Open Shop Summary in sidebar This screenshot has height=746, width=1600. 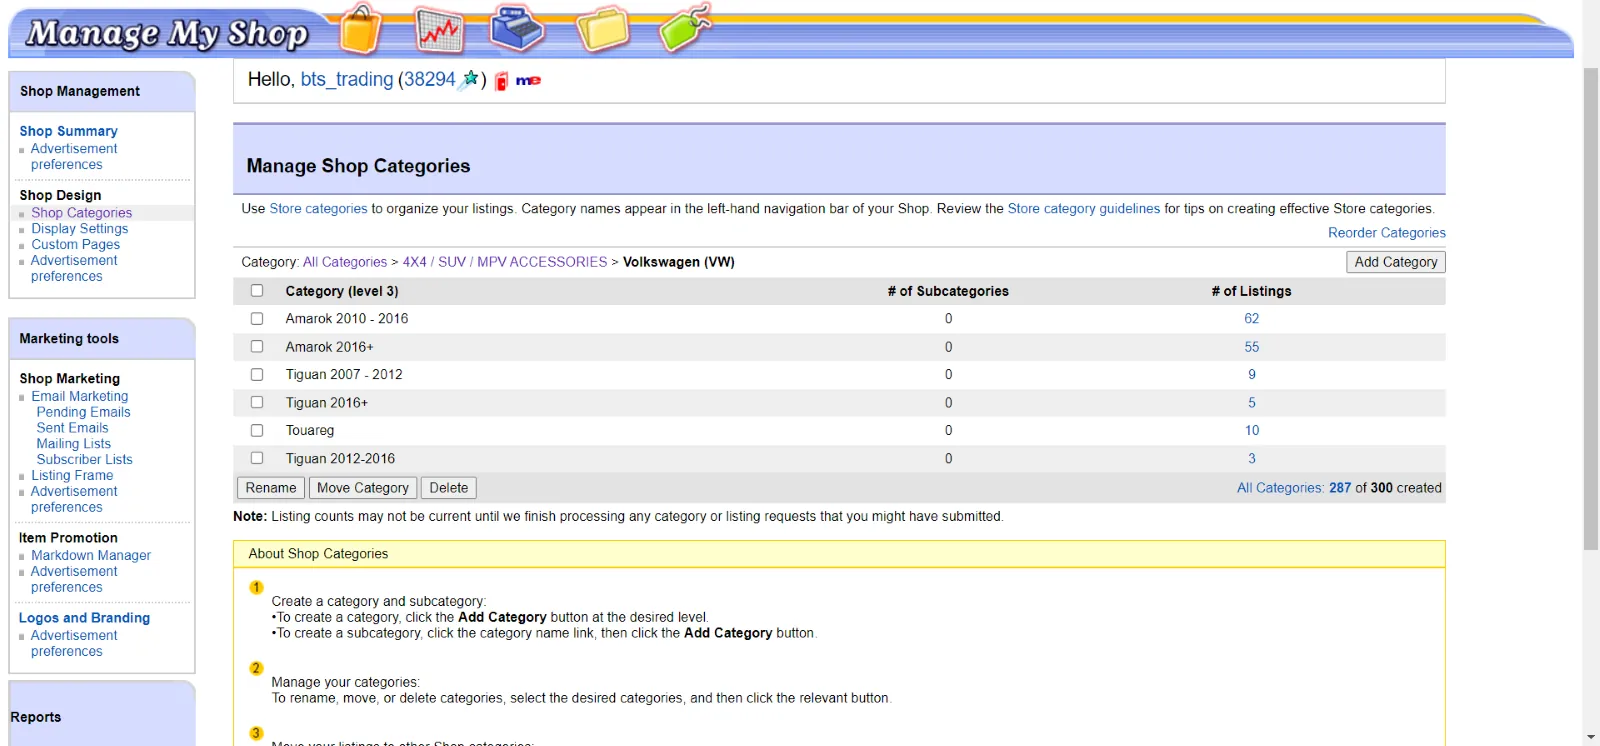click(x=68, y=131)
